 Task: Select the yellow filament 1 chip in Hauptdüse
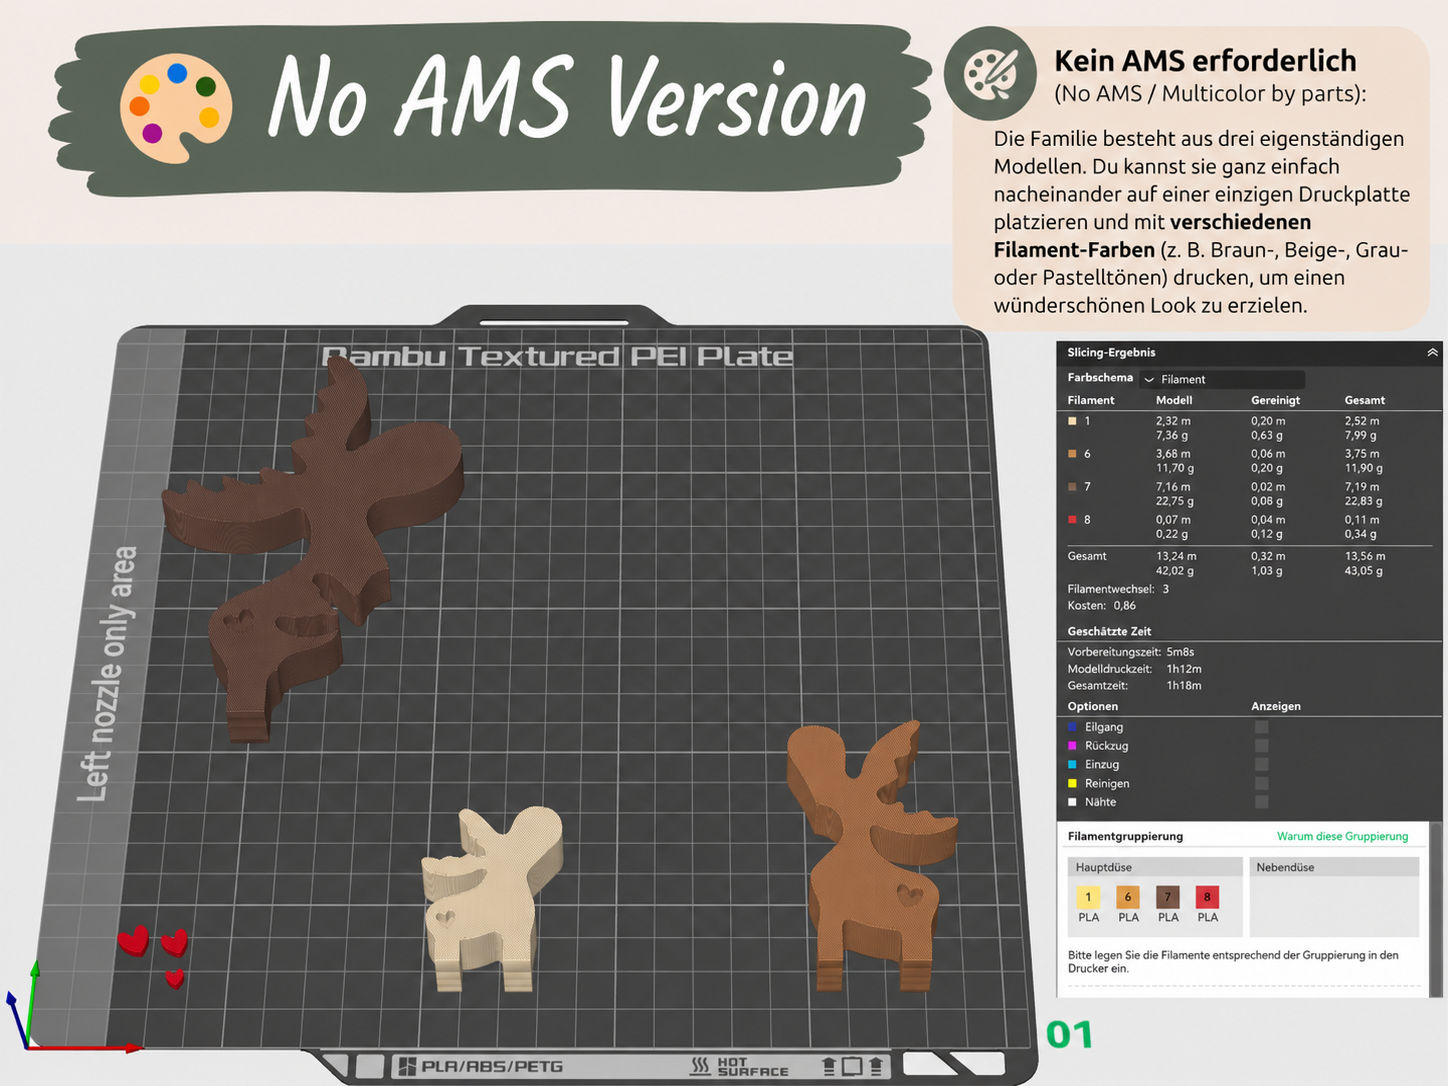point(1088,897)
